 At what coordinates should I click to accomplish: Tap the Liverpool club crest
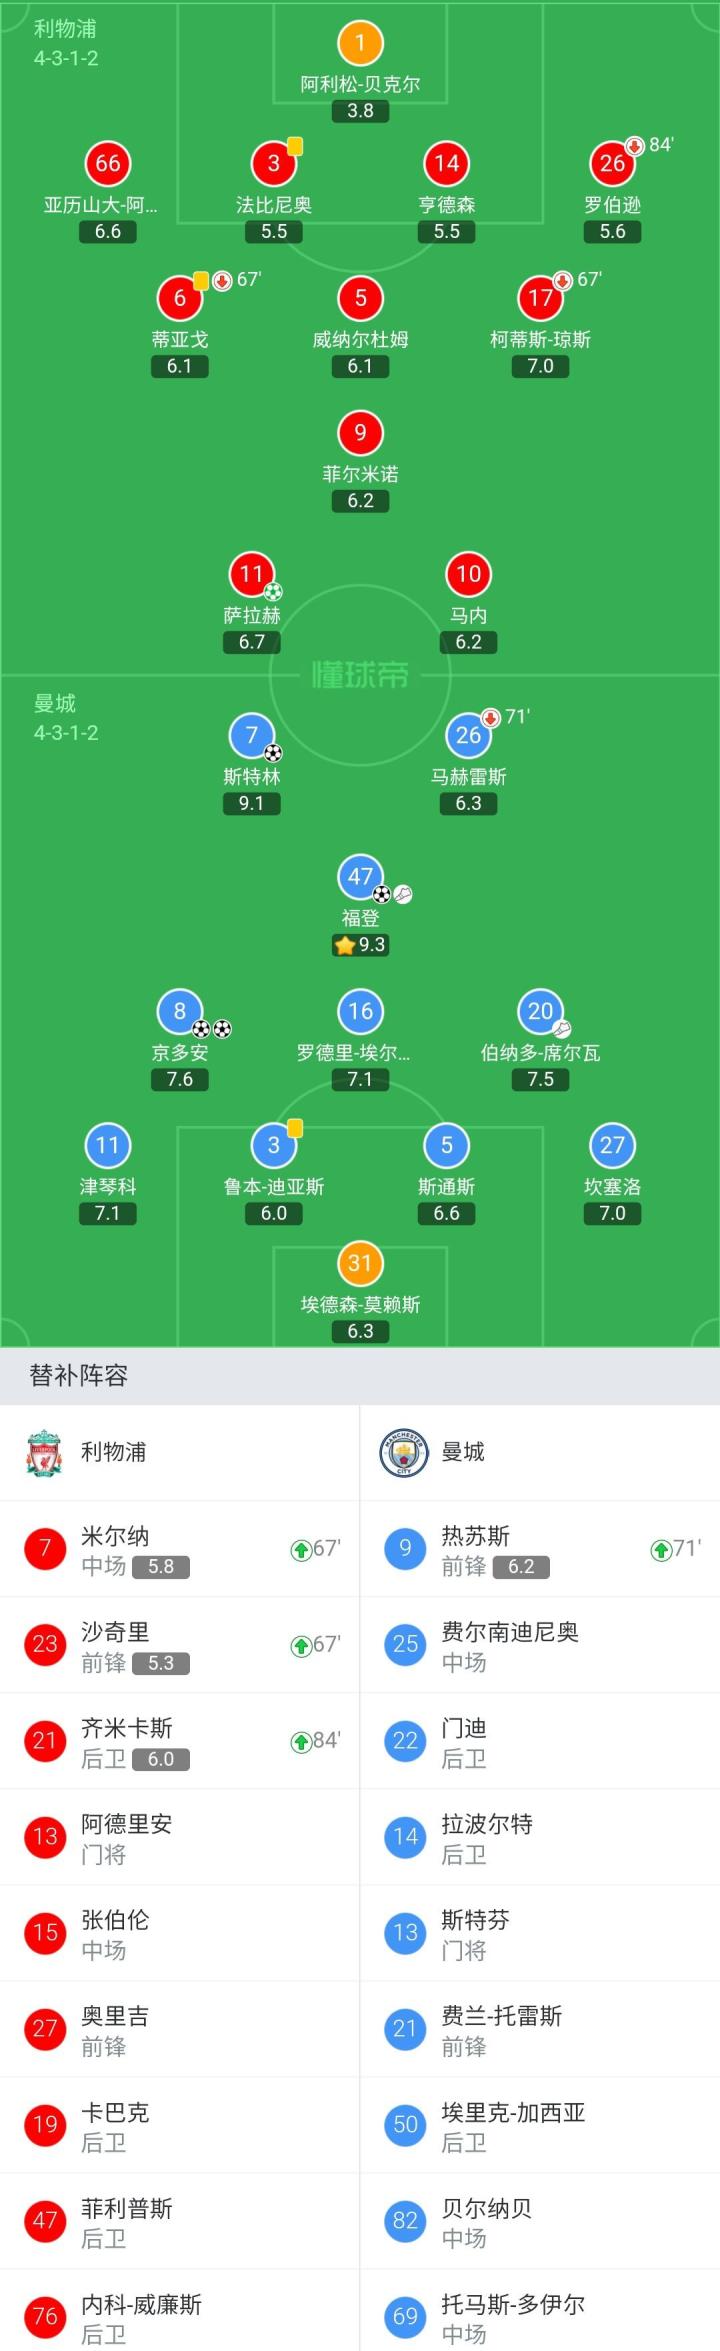click(44, 1452)
